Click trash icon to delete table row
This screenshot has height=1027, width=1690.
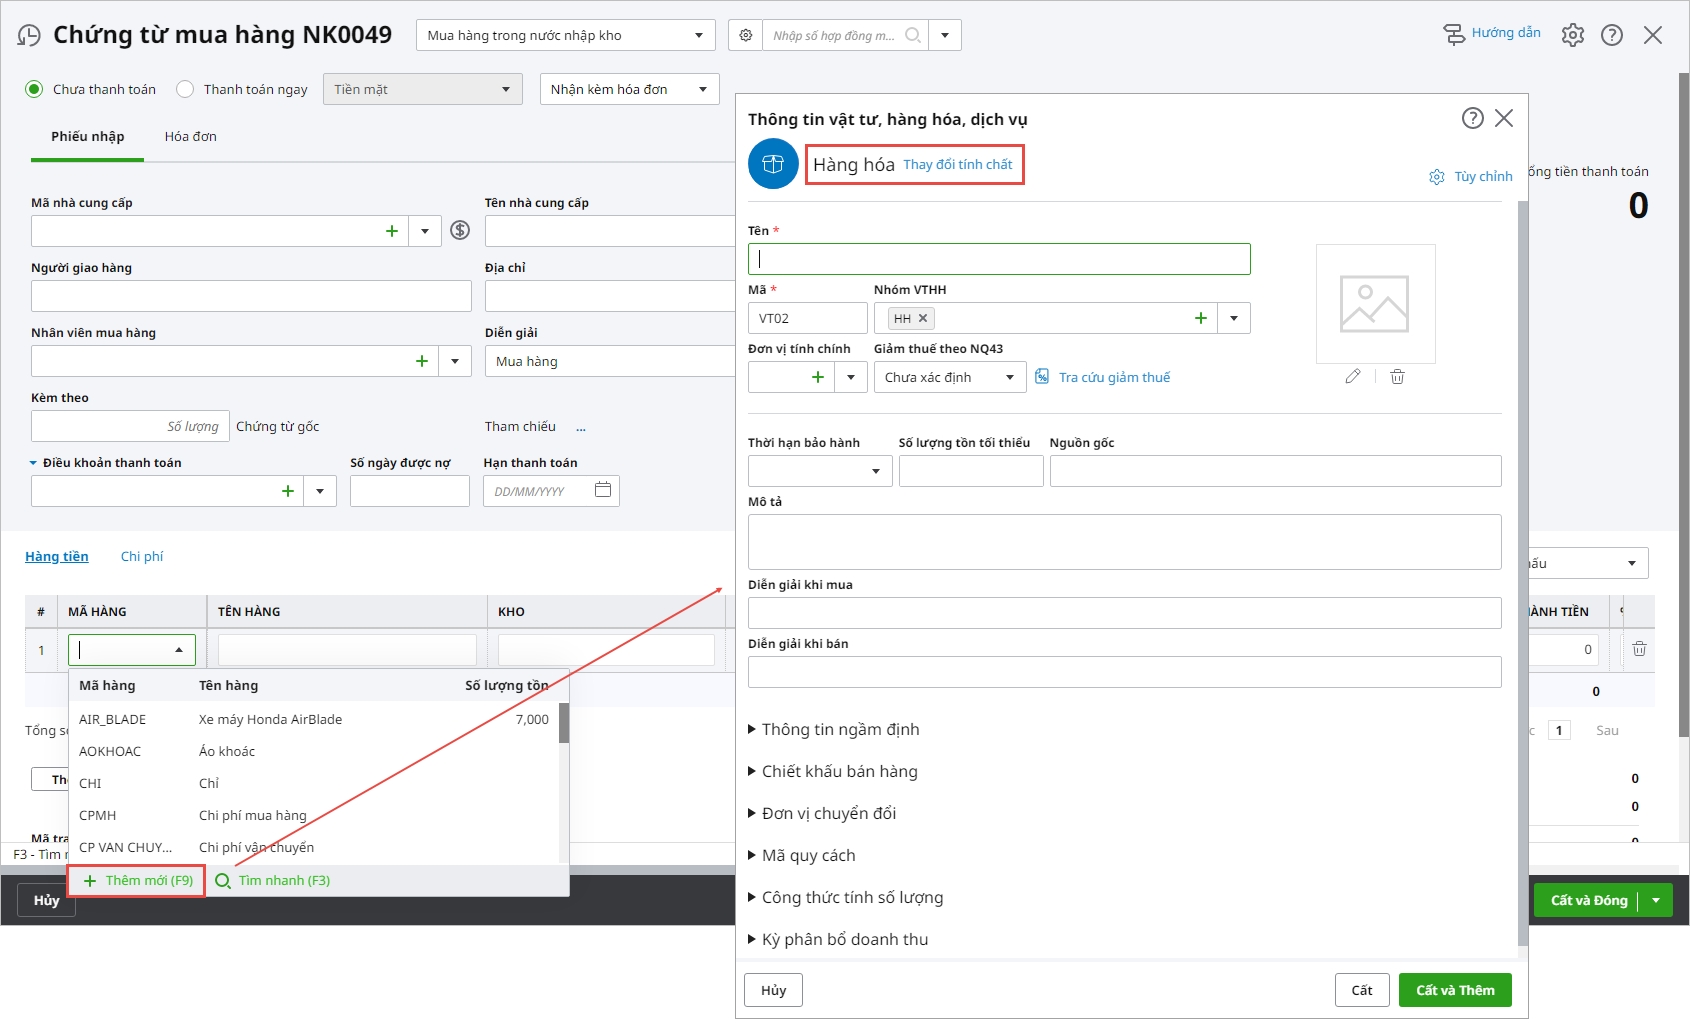click(x=1639, y=649)
